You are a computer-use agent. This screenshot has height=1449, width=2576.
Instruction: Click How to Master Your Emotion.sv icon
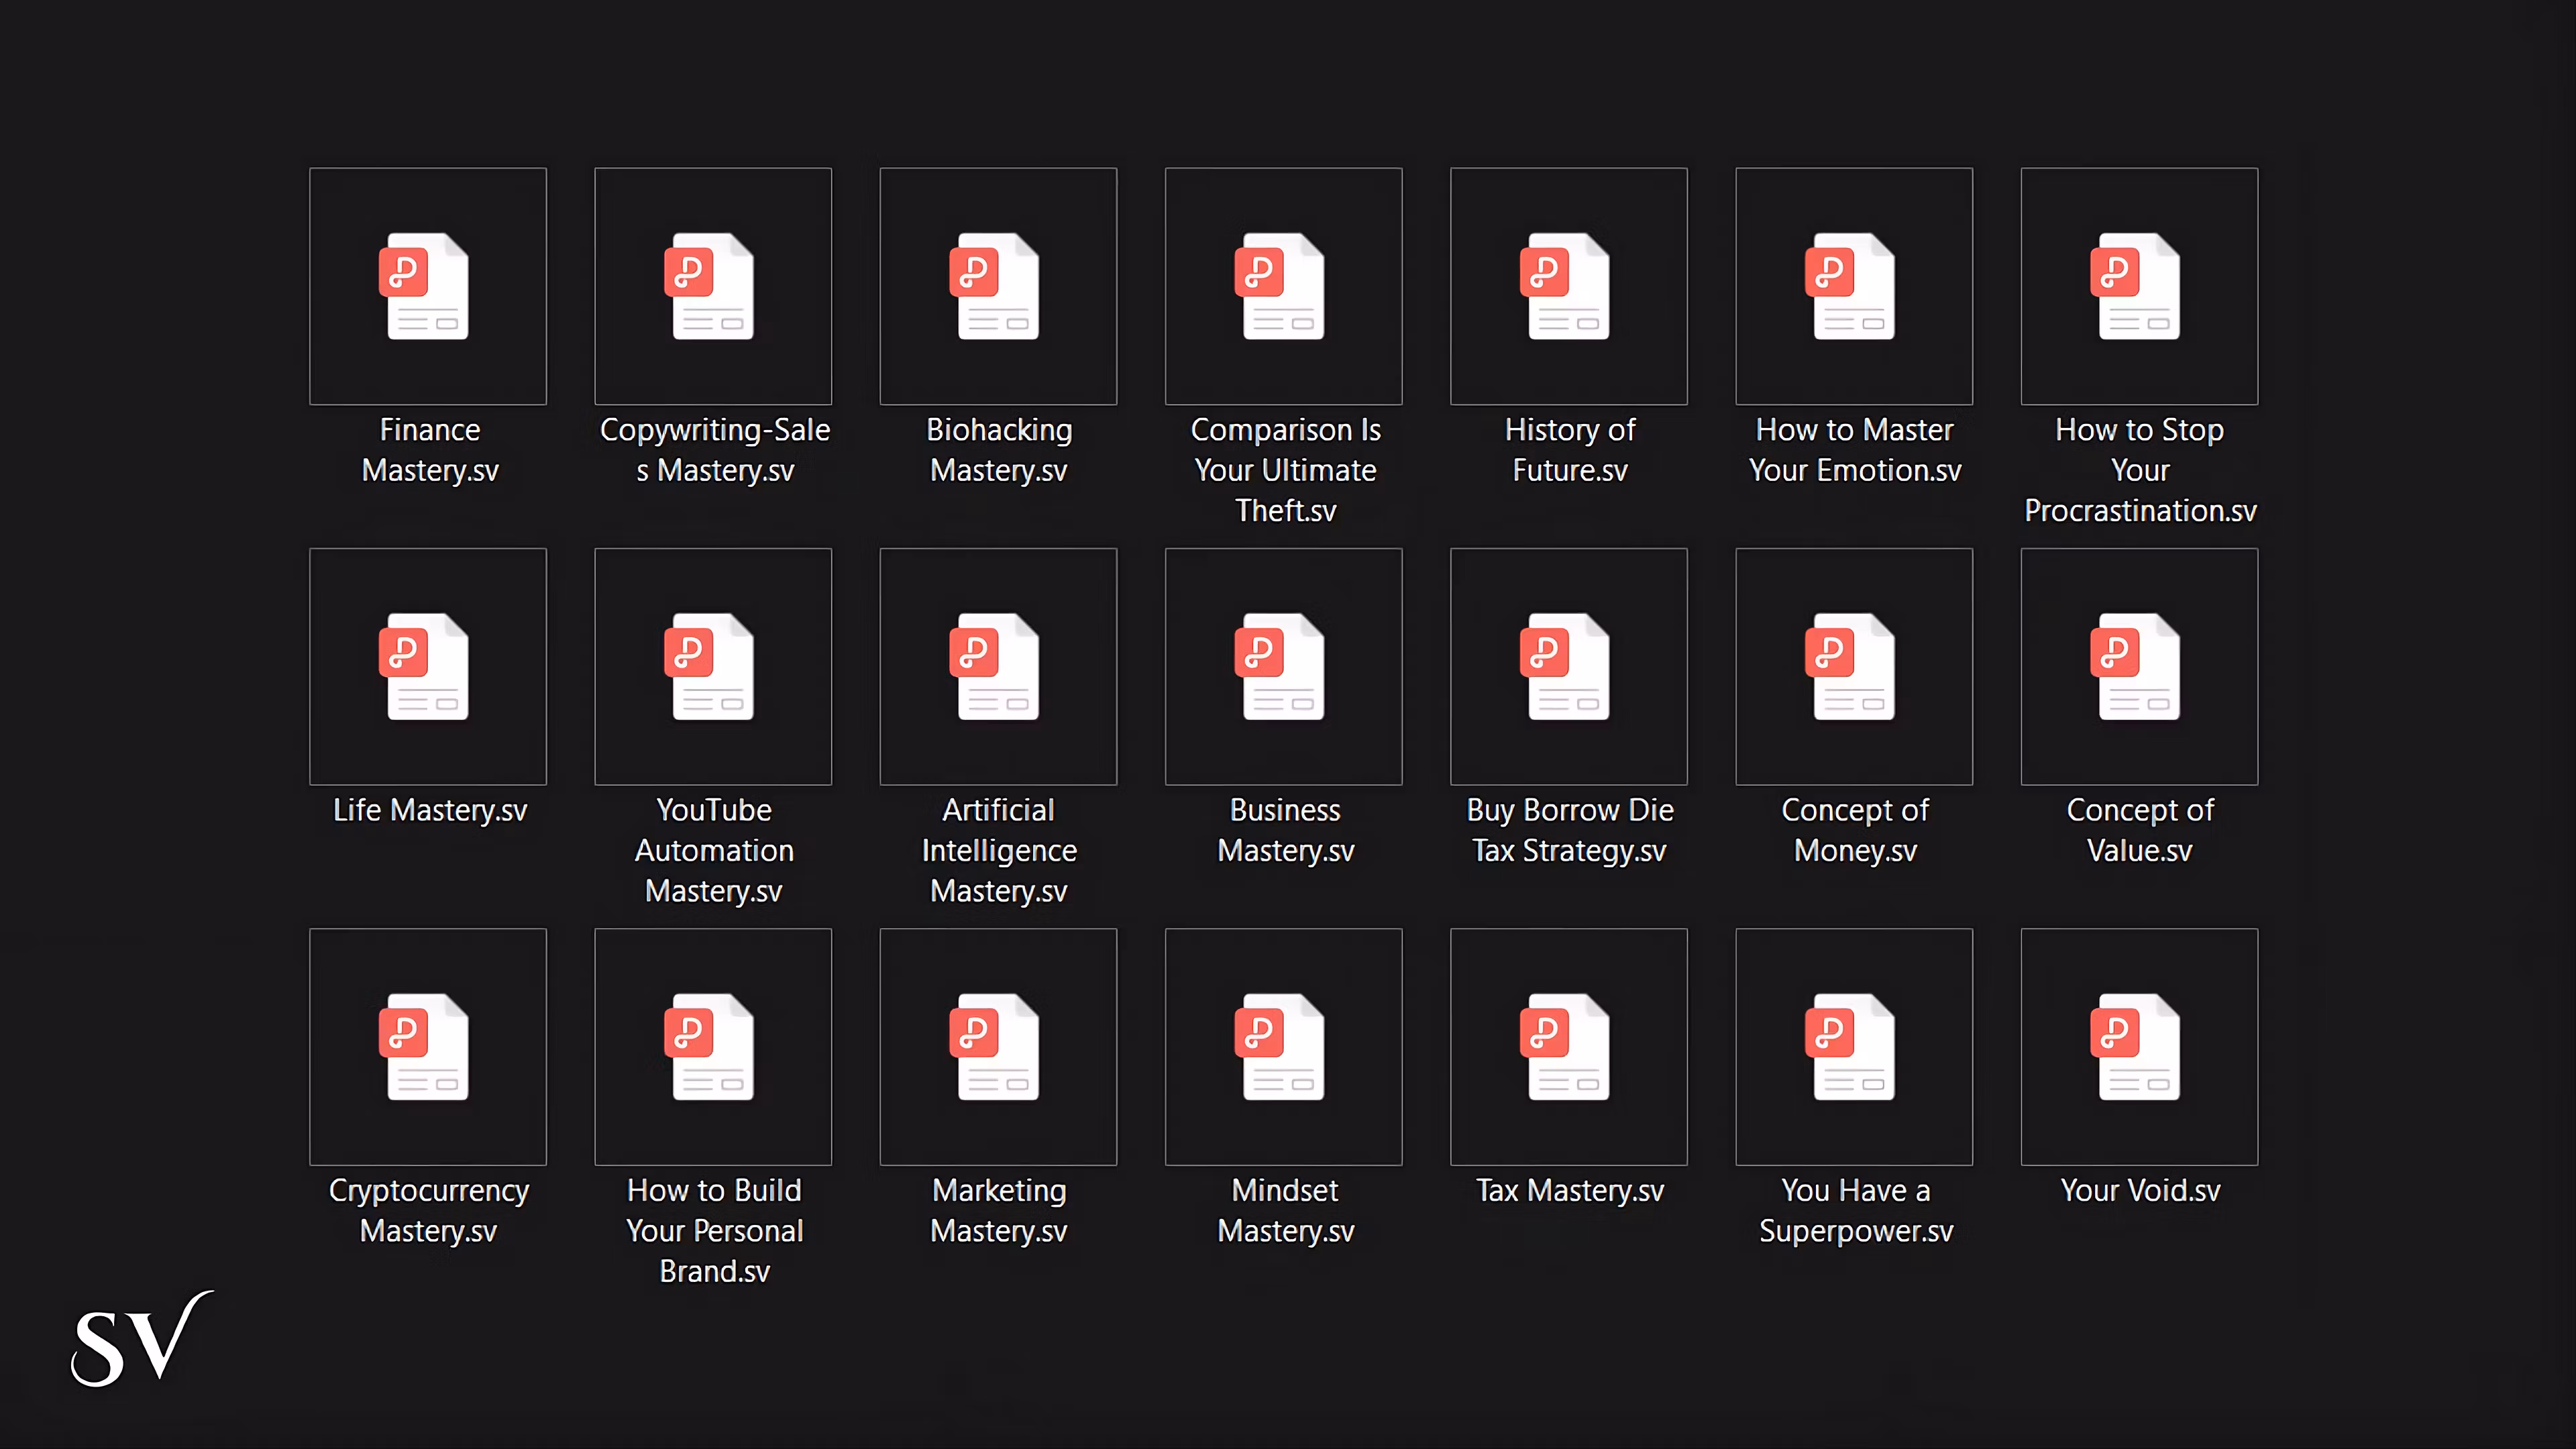[1854, 286]
